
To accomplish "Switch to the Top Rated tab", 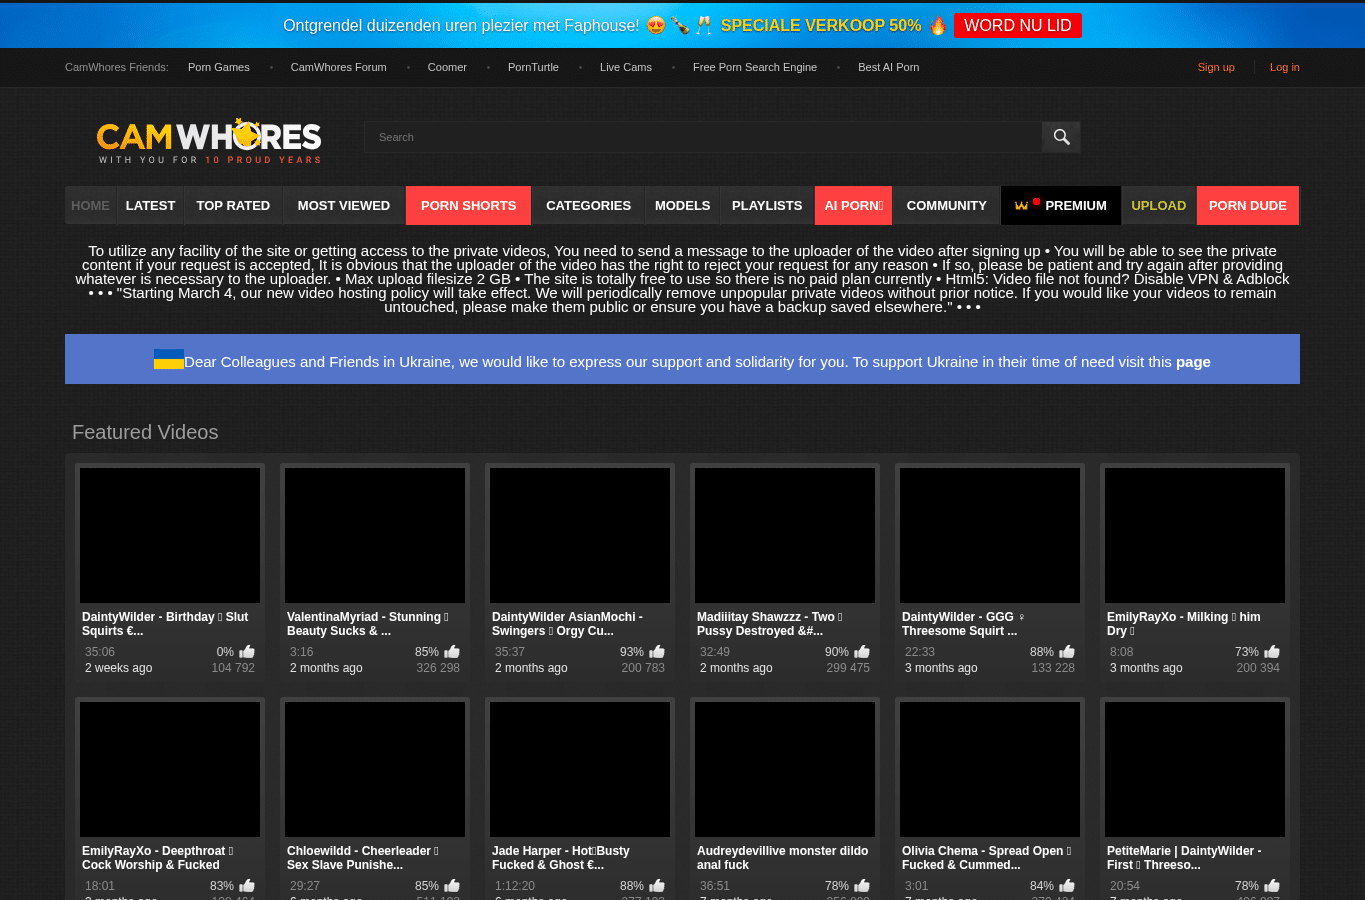I will point(233,205).
